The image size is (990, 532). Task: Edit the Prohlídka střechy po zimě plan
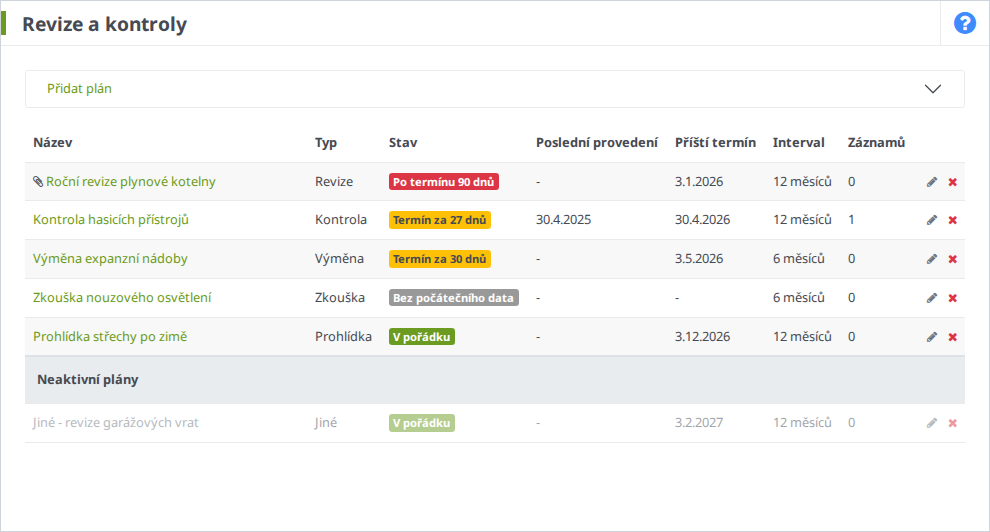[x=932, y=337]
